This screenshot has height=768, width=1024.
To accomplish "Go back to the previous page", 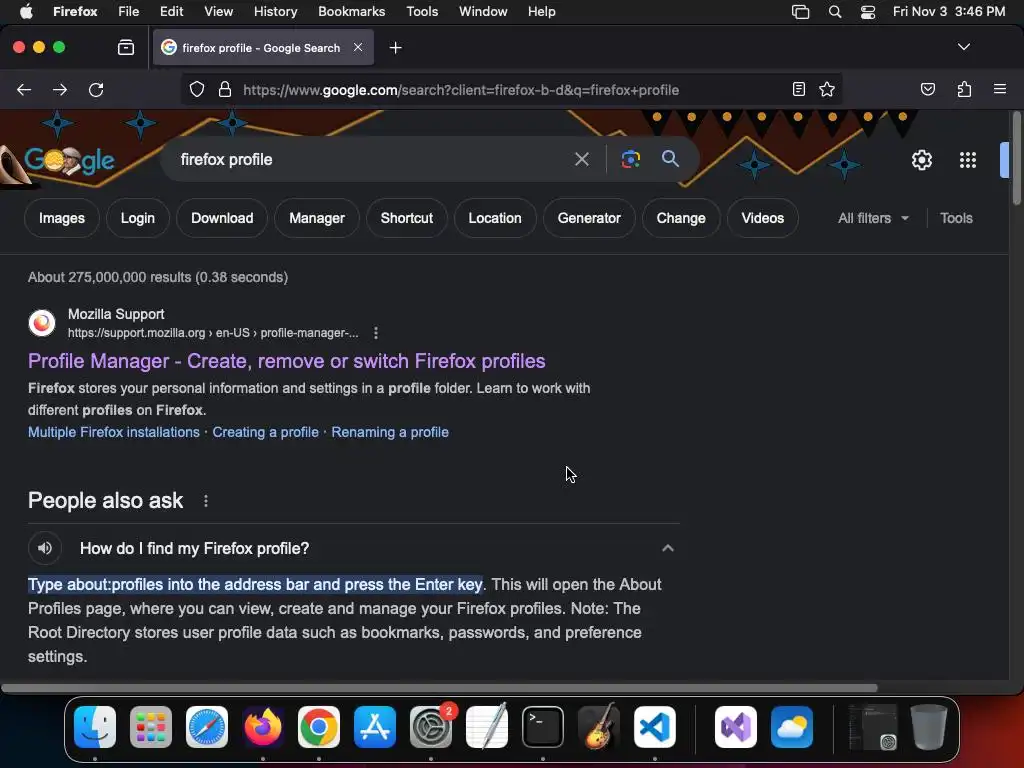I will [24, 89].
